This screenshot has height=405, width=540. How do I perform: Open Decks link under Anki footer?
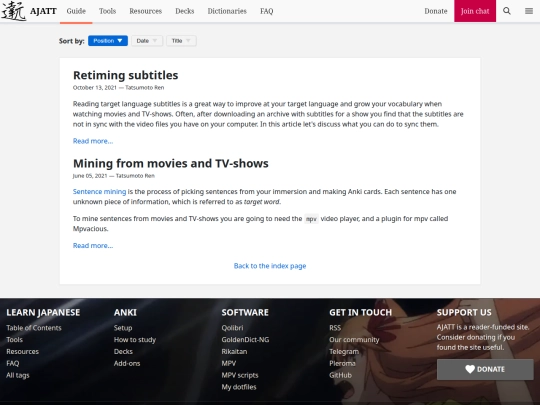[123, 352]
